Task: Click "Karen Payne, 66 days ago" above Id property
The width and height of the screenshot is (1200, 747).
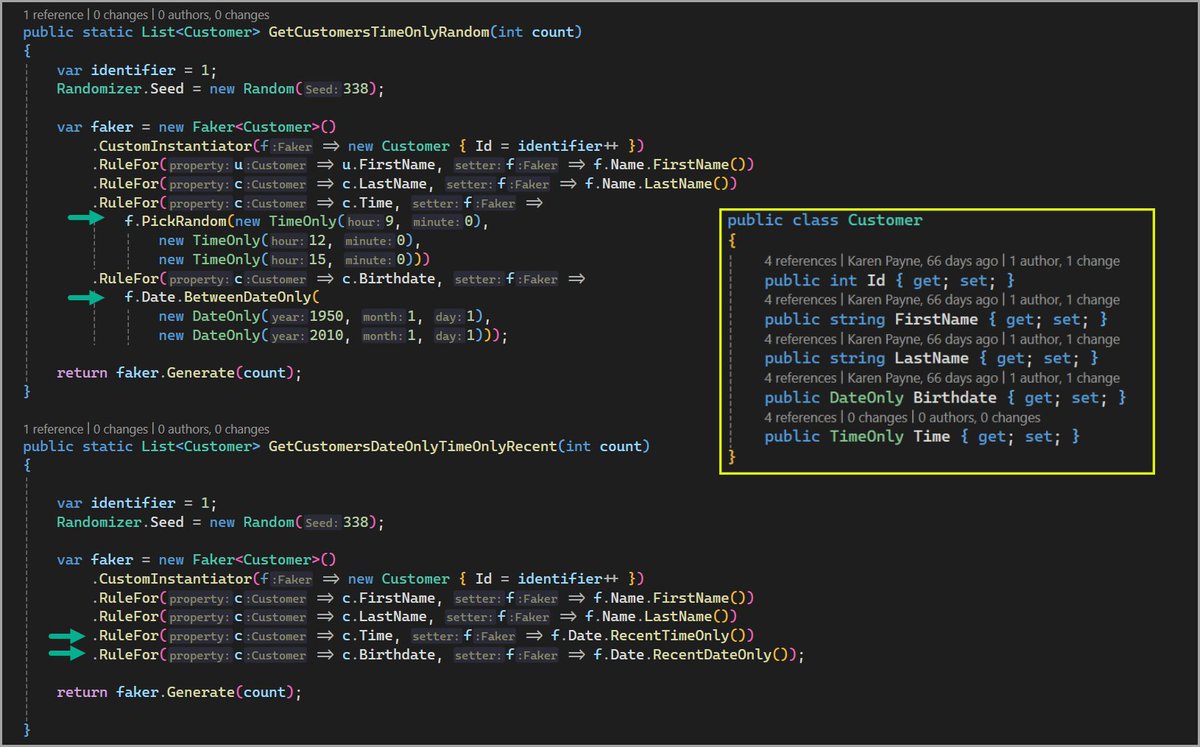Action: pyautogui.click(x=922, y=261)
